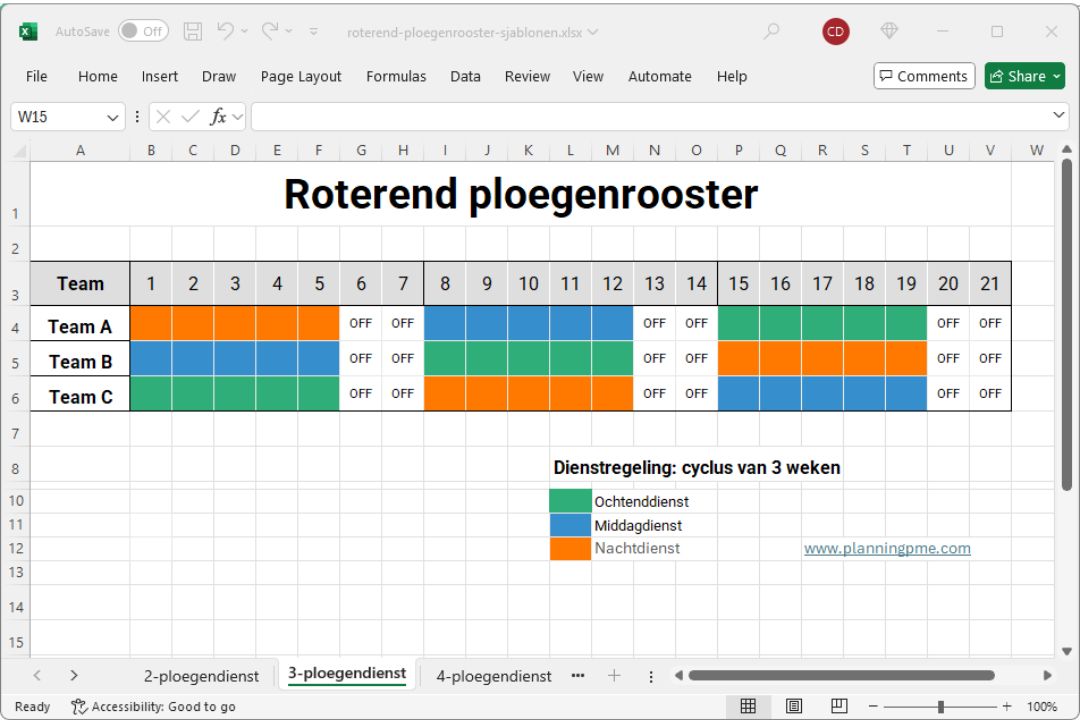Open the www.planningpme.com hyperlink

coord(887,548)
